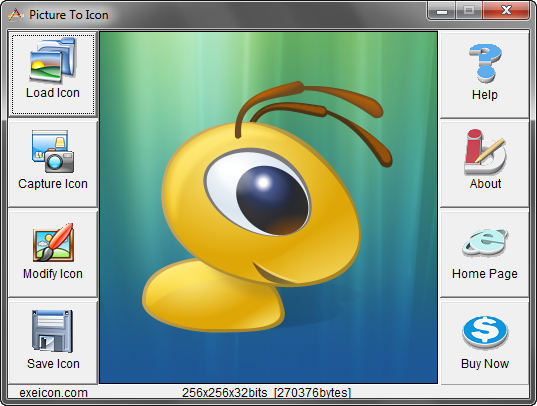Click the Picture To Icon app logo
The height and width of the screenshot is (406, 537).
click(x=16, y=15)
